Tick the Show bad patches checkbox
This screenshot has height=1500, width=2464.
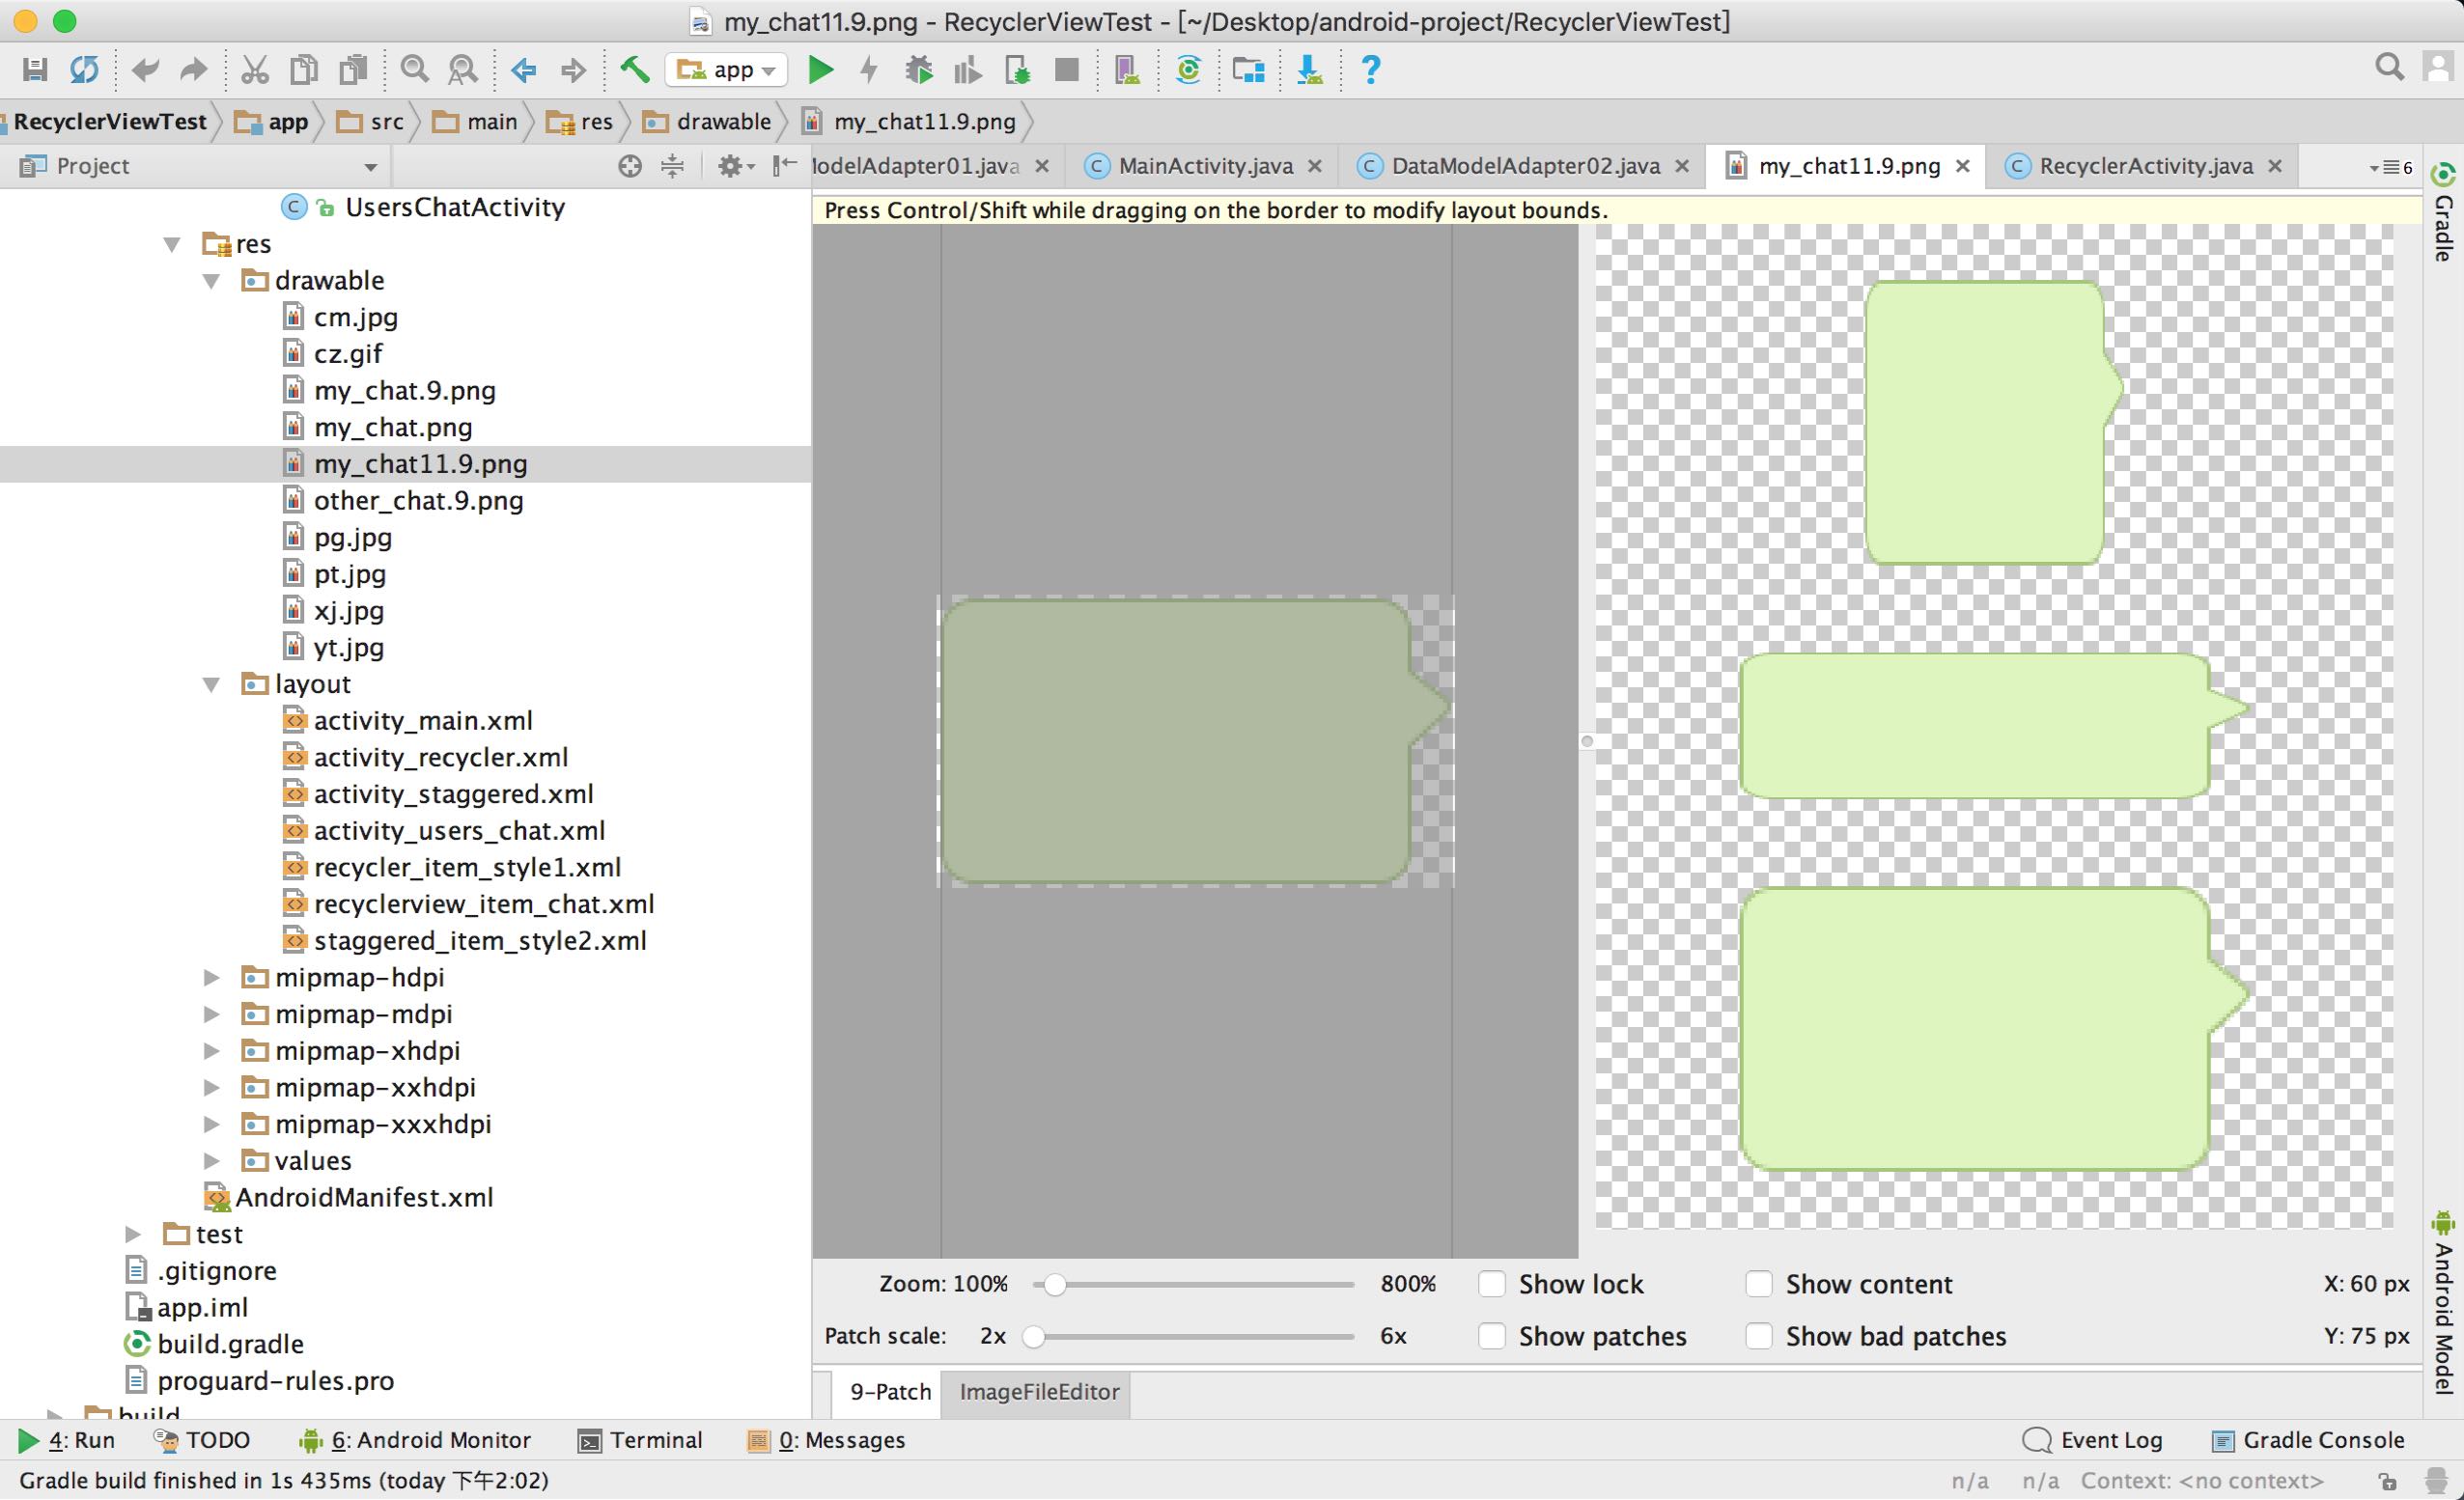1759,1336
